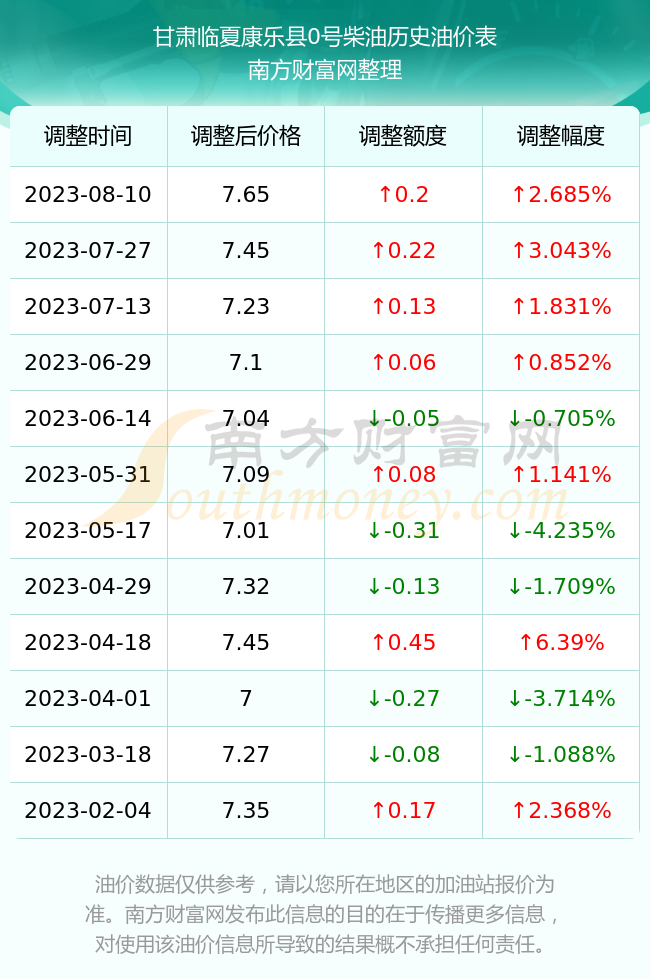The height and width of the screenshot is (980, 650).
Task: Select the 2023-06-29 date cell
Action: point(88,363)
